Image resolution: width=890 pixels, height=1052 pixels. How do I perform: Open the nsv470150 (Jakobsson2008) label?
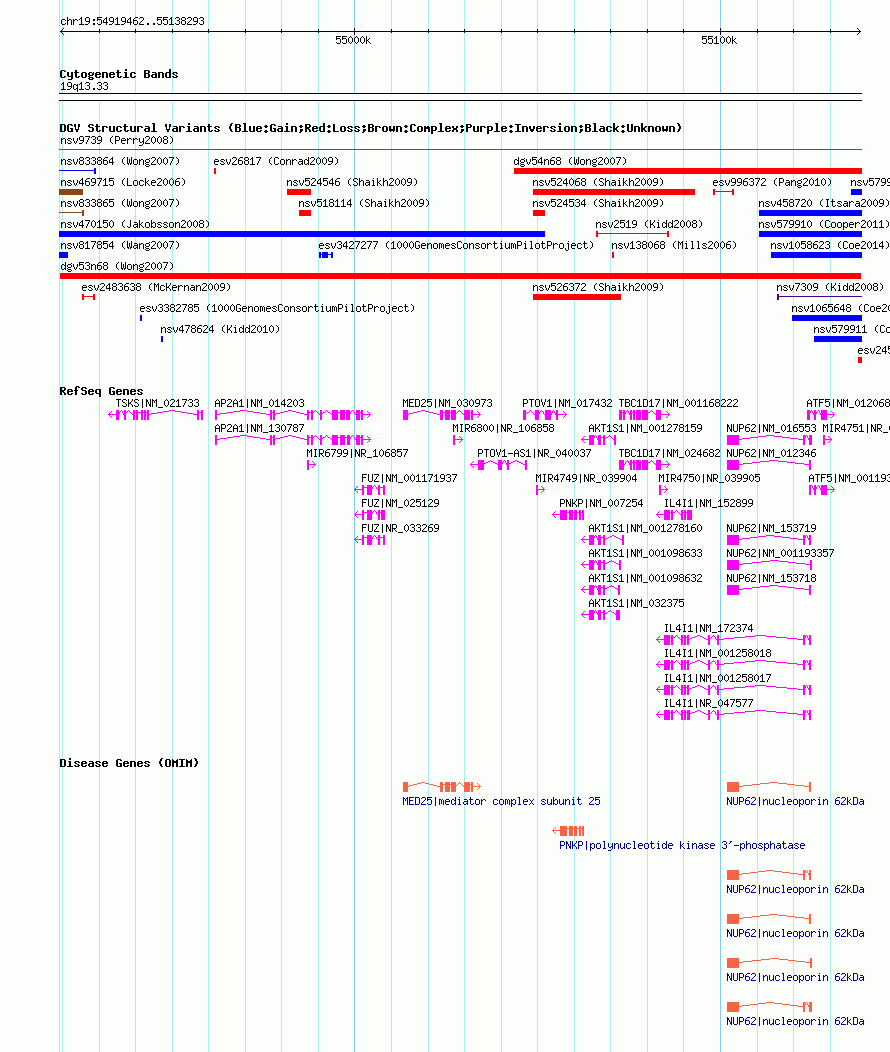click(x=135, y=224)
